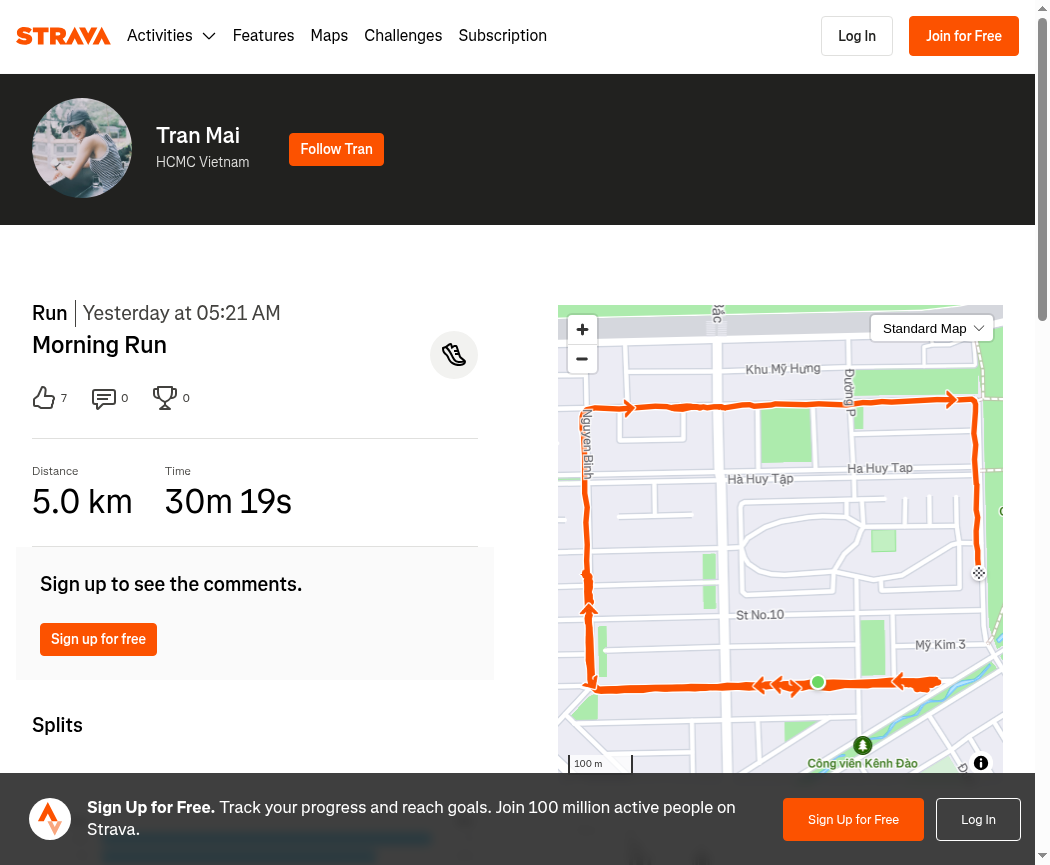Go to the Maps page
The image size is (1050, 865).
pyautogui.click(x=329, y=35)
